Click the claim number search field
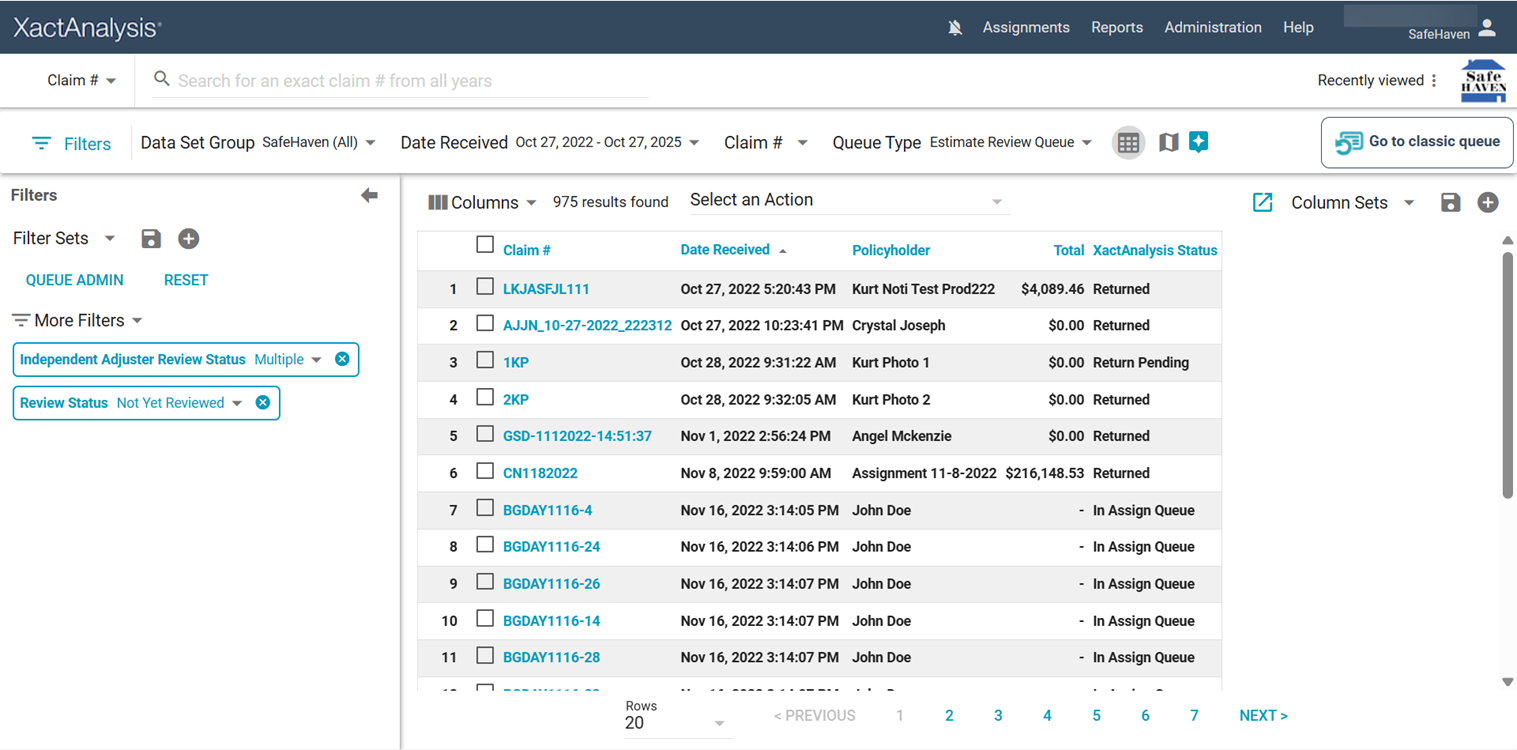The width and height of the screenshot is (1517, 750). (400, 81)
